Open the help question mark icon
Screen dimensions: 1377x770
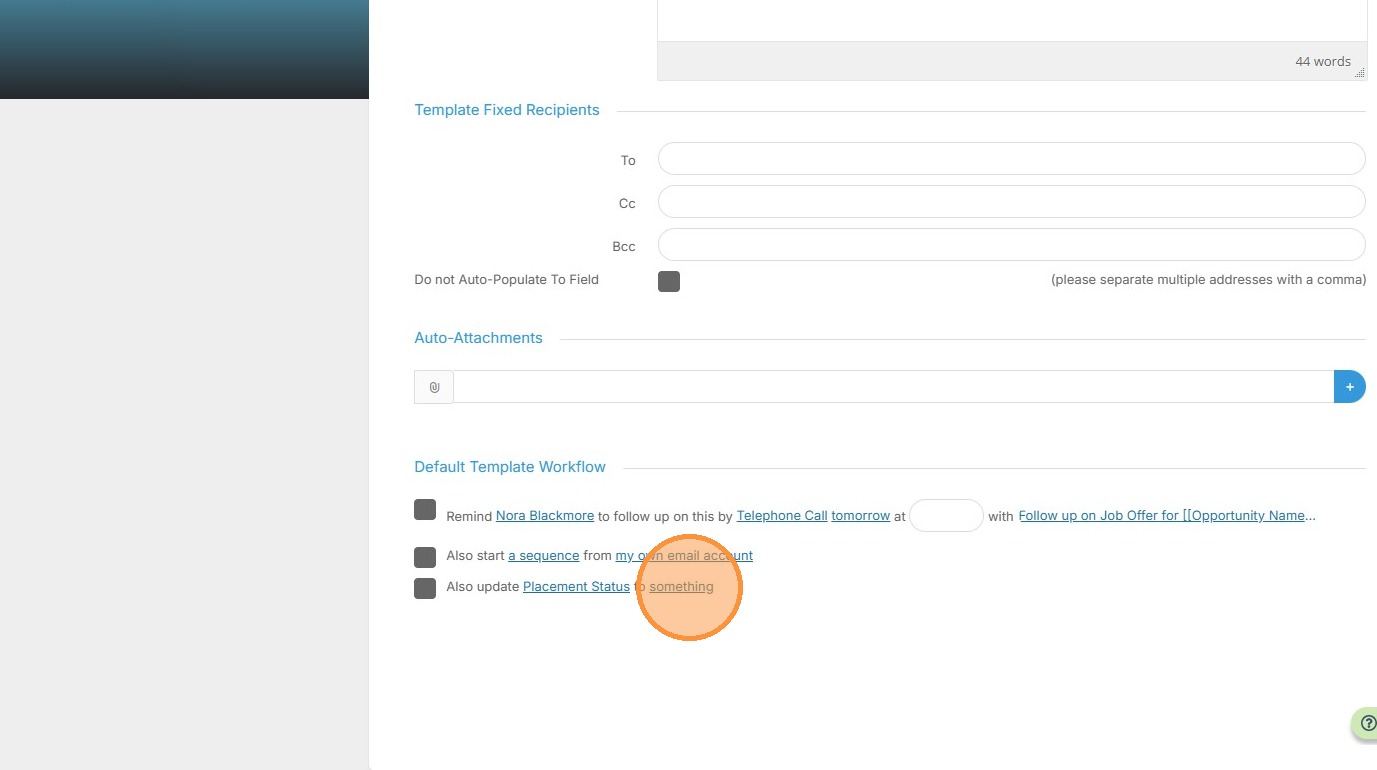click(1367, 723)
